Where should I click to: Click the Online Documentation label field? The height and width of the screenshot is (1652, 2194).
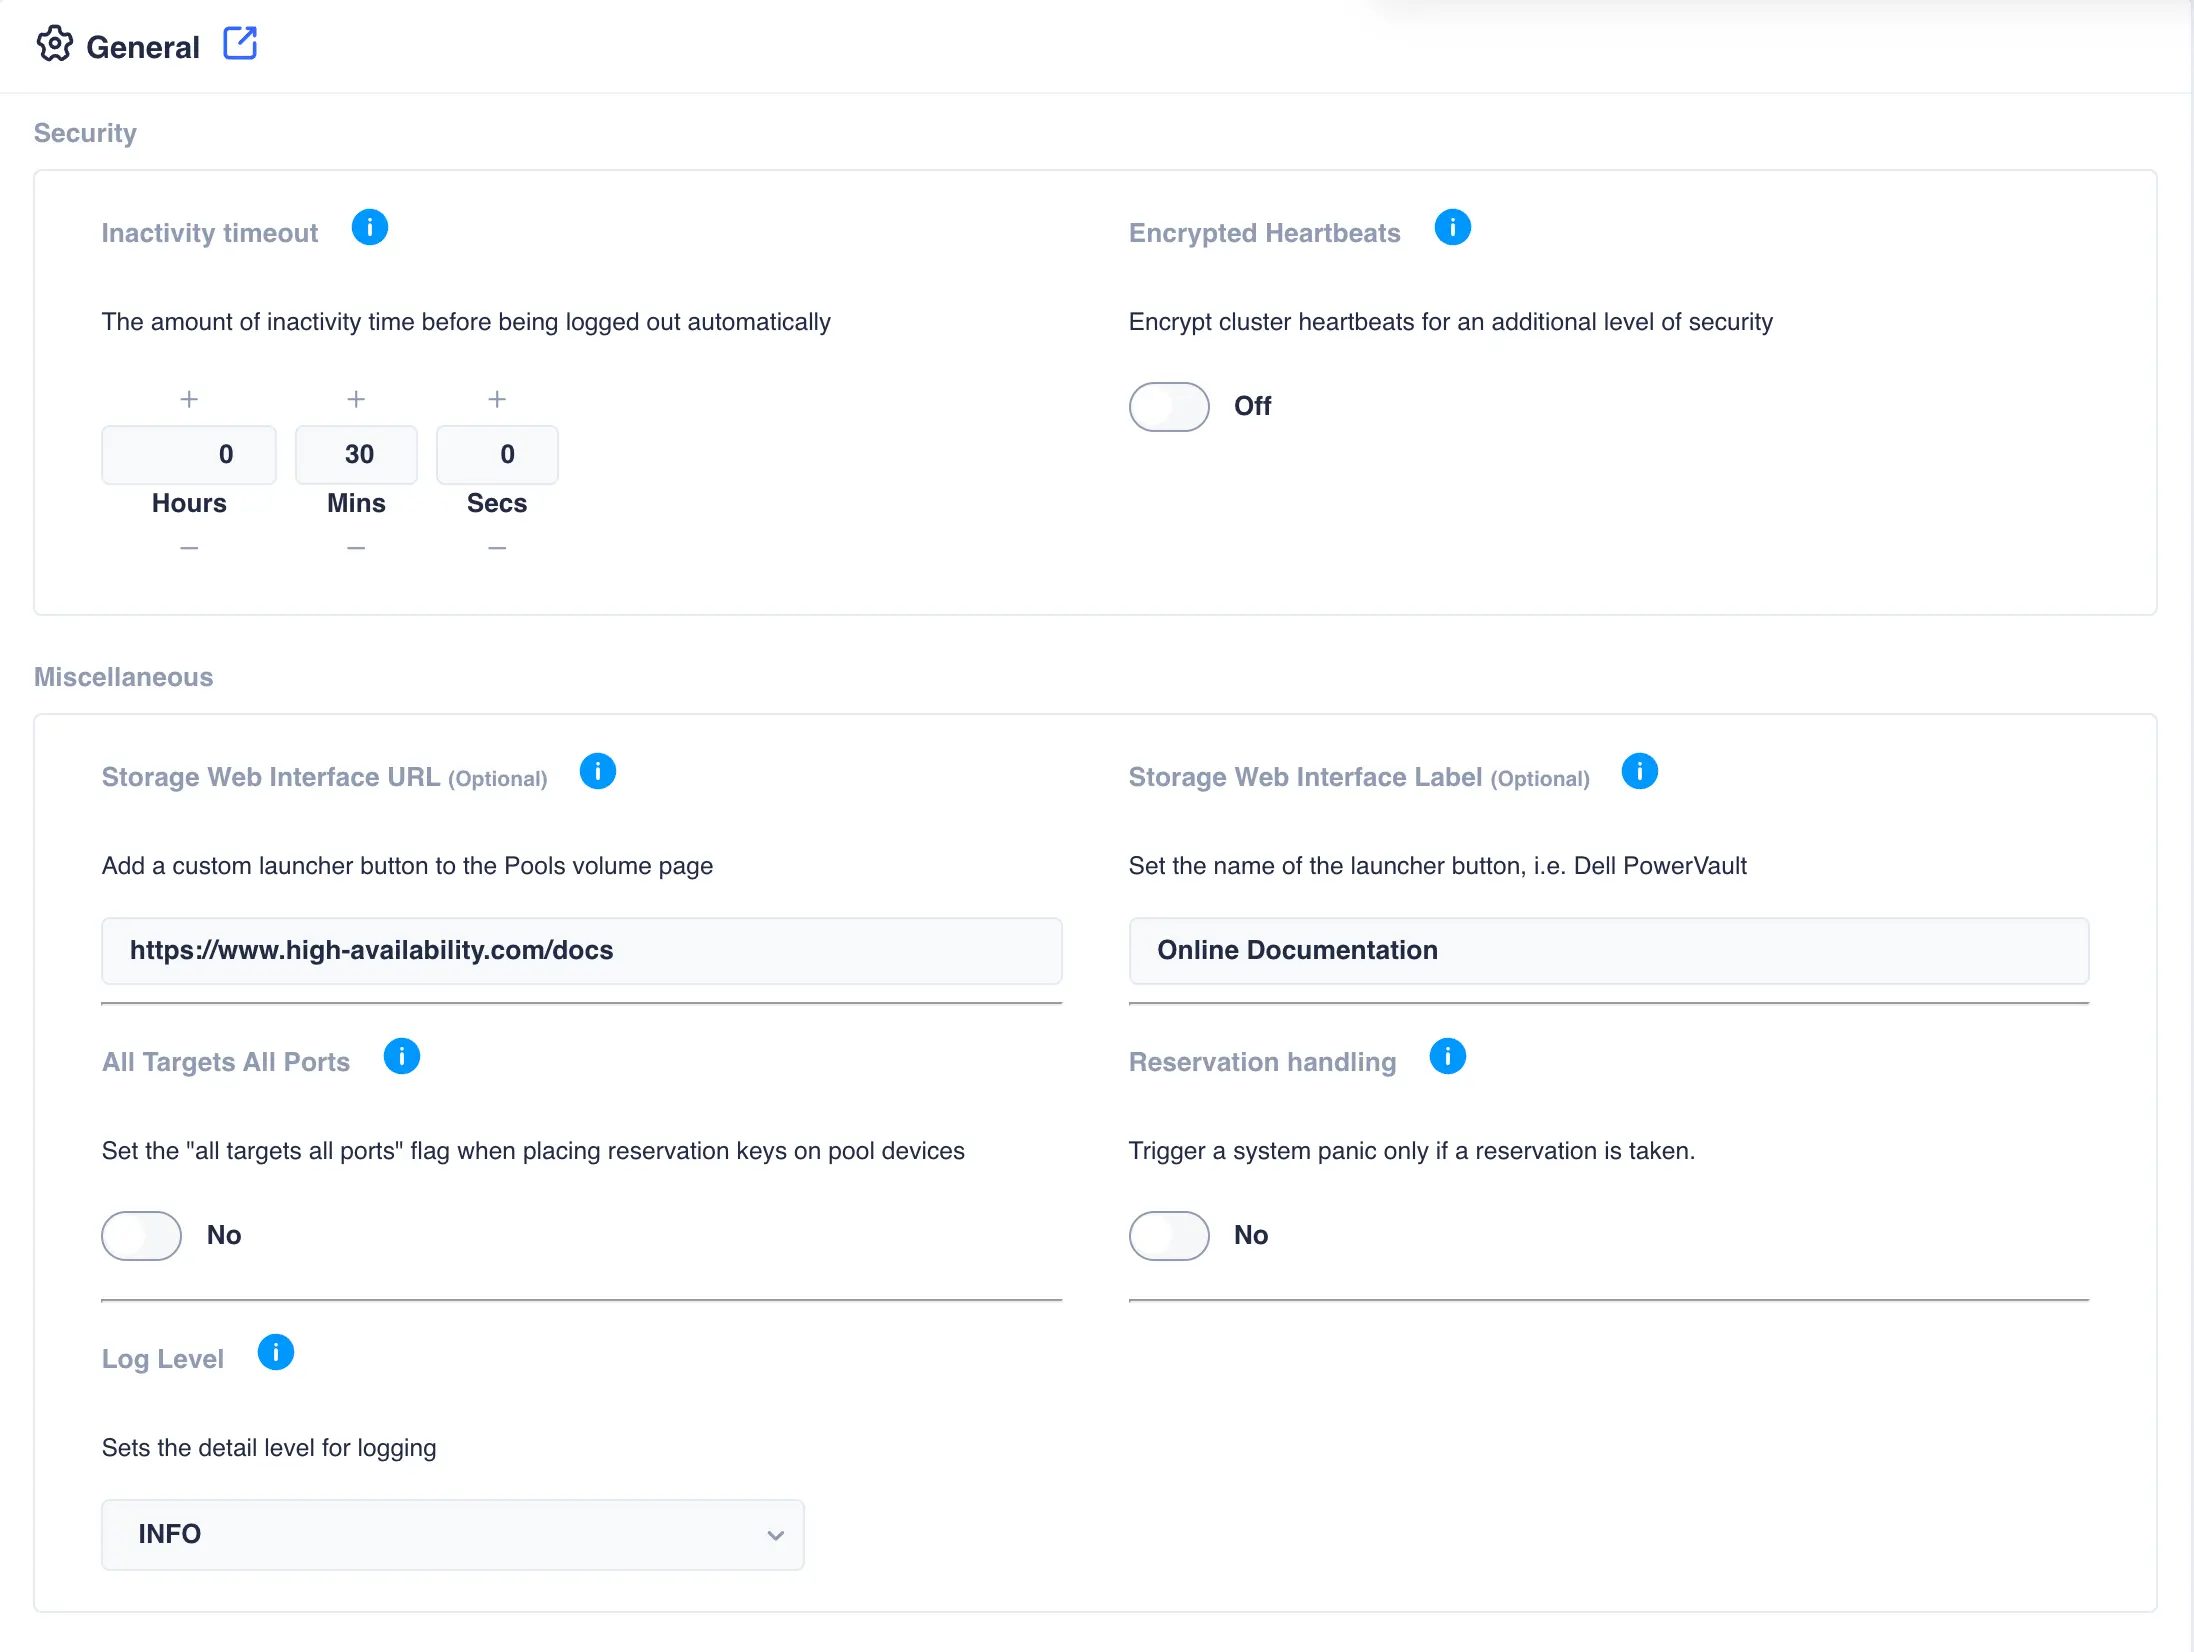(1608, 950)
